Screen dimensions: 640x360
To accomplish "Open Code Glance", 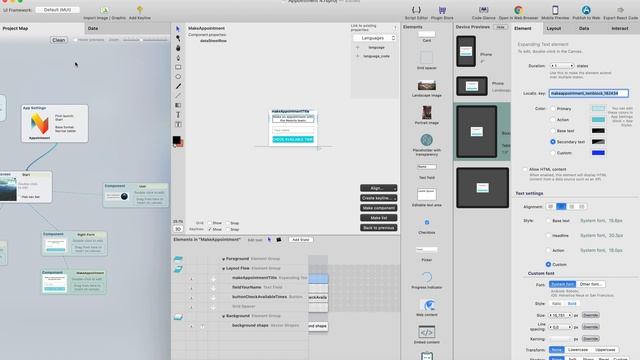I will click(x=483, y=12).
